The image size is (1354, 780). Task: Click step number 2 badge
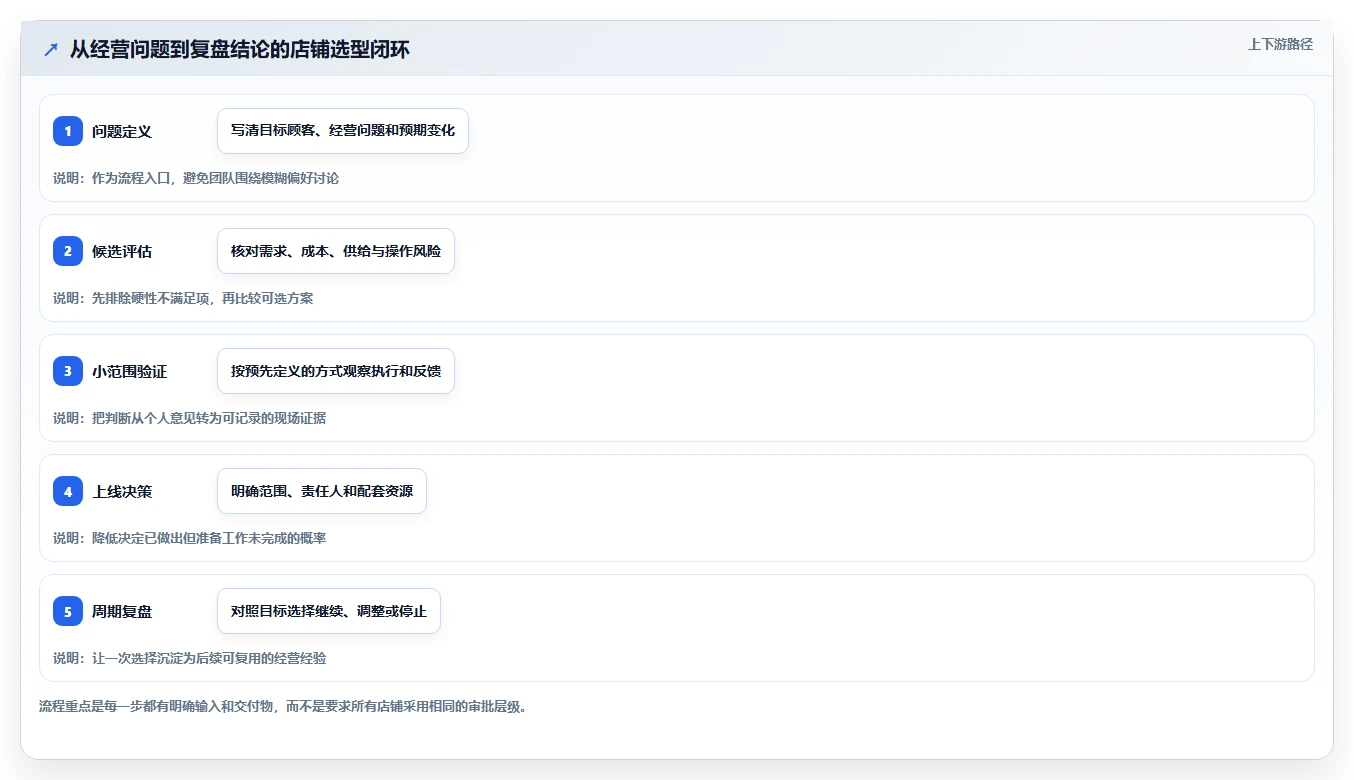[x=68, y=251]
